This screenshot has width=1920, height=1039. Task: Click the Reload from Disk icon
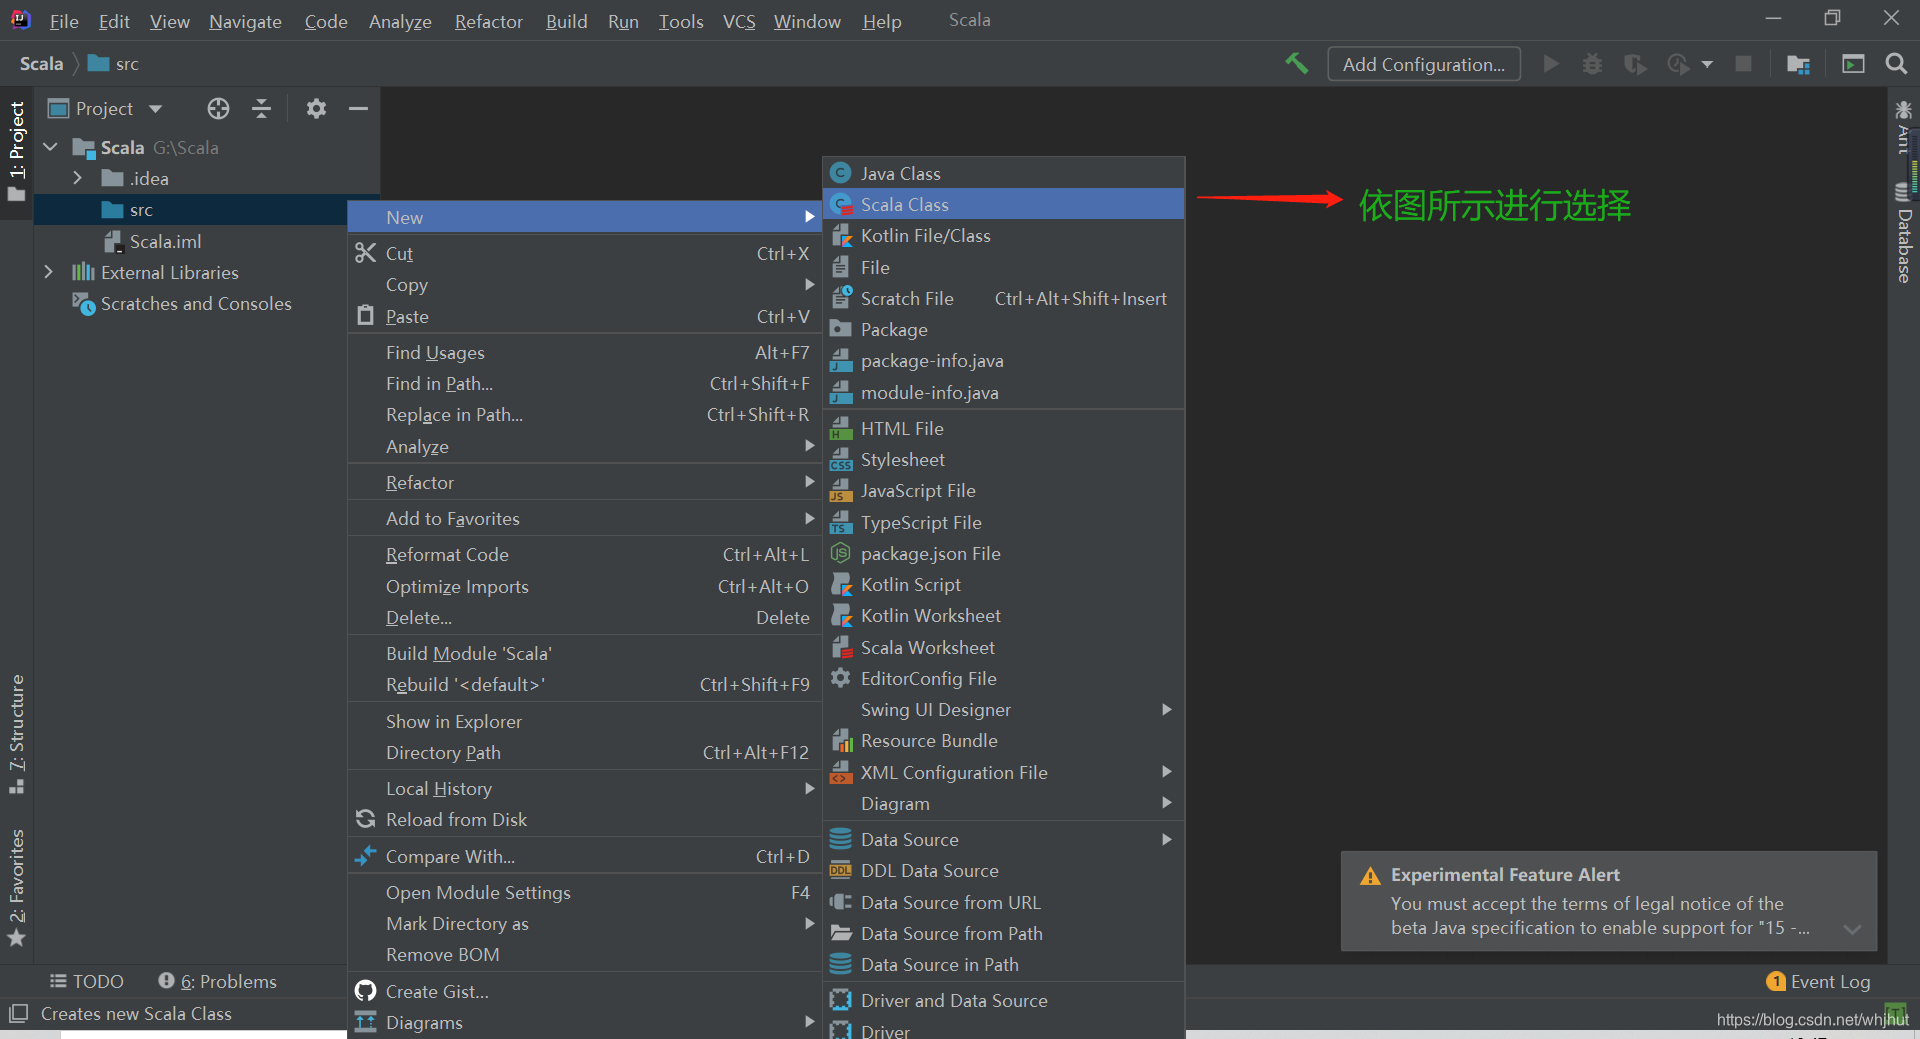[x=365, y=819]
